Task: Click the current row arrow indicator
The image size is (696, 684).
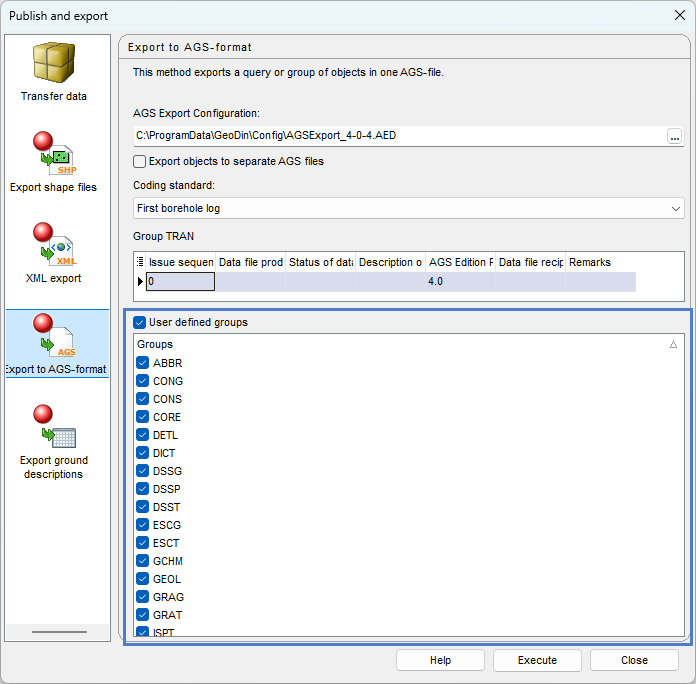Action: click(140, 282)
